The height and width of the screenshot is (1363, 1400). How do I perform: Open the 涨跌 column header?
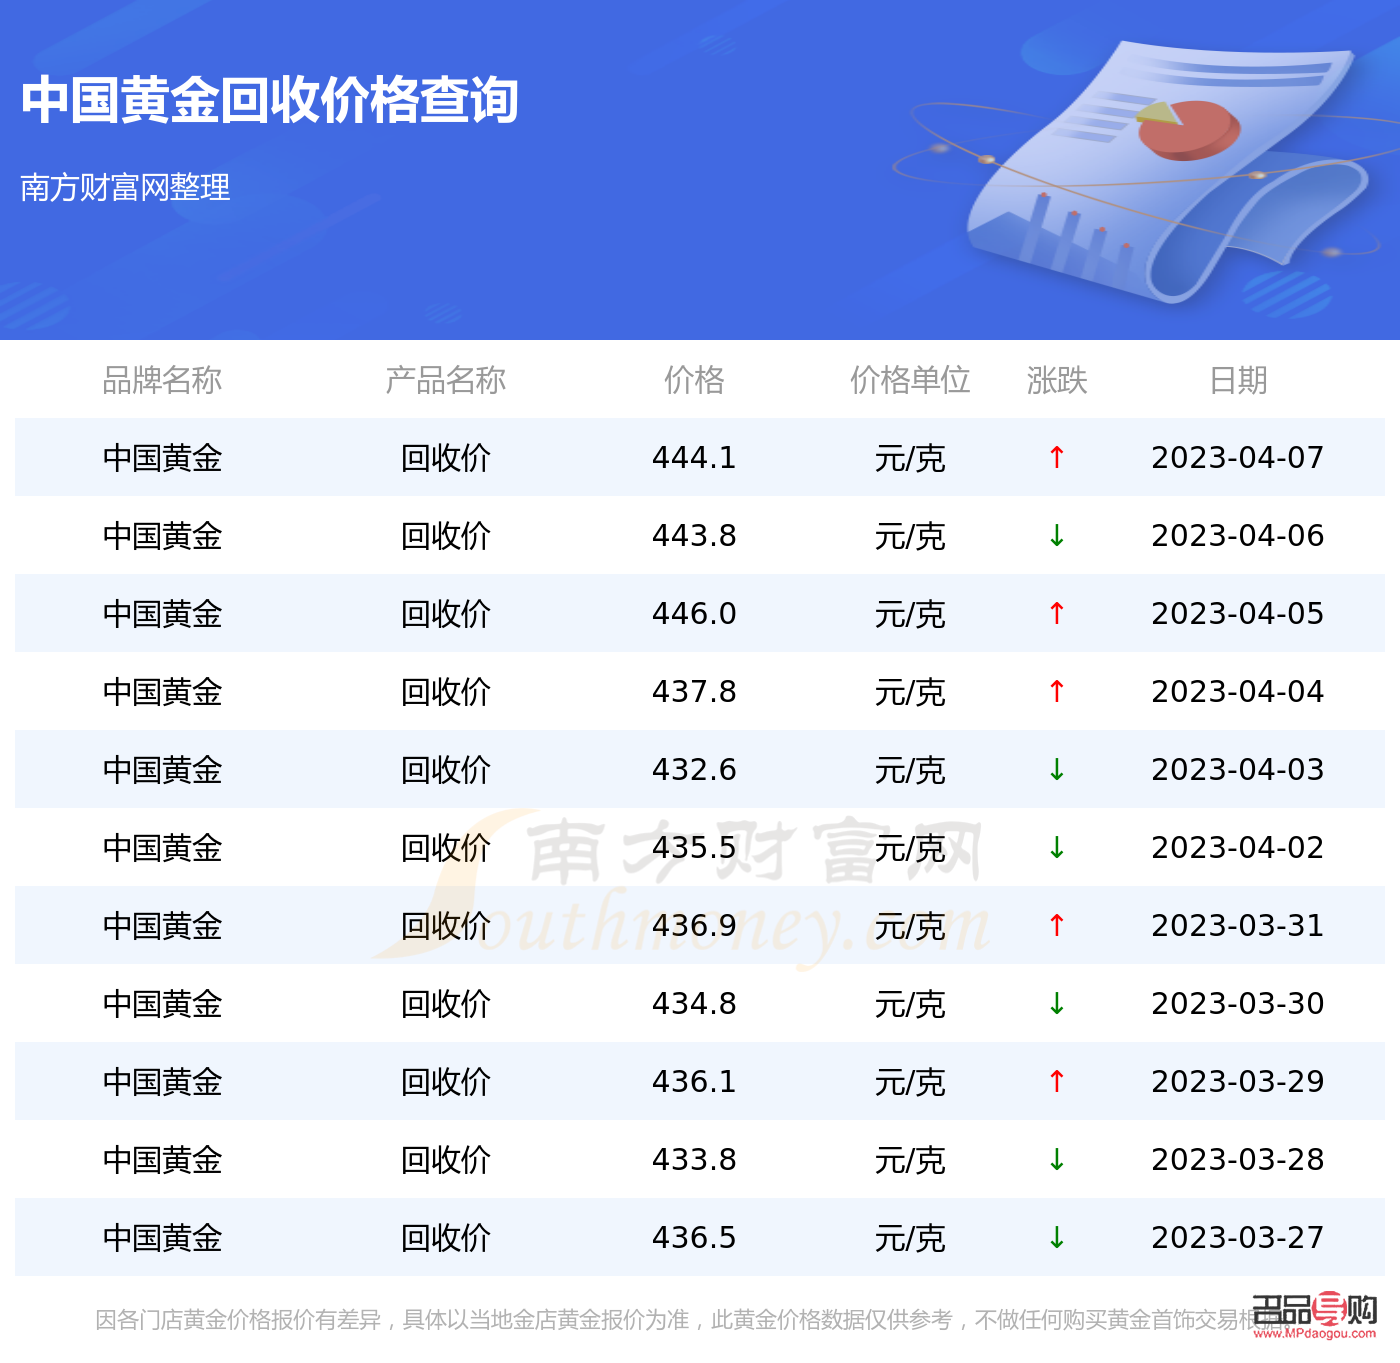pos(1057,381)
